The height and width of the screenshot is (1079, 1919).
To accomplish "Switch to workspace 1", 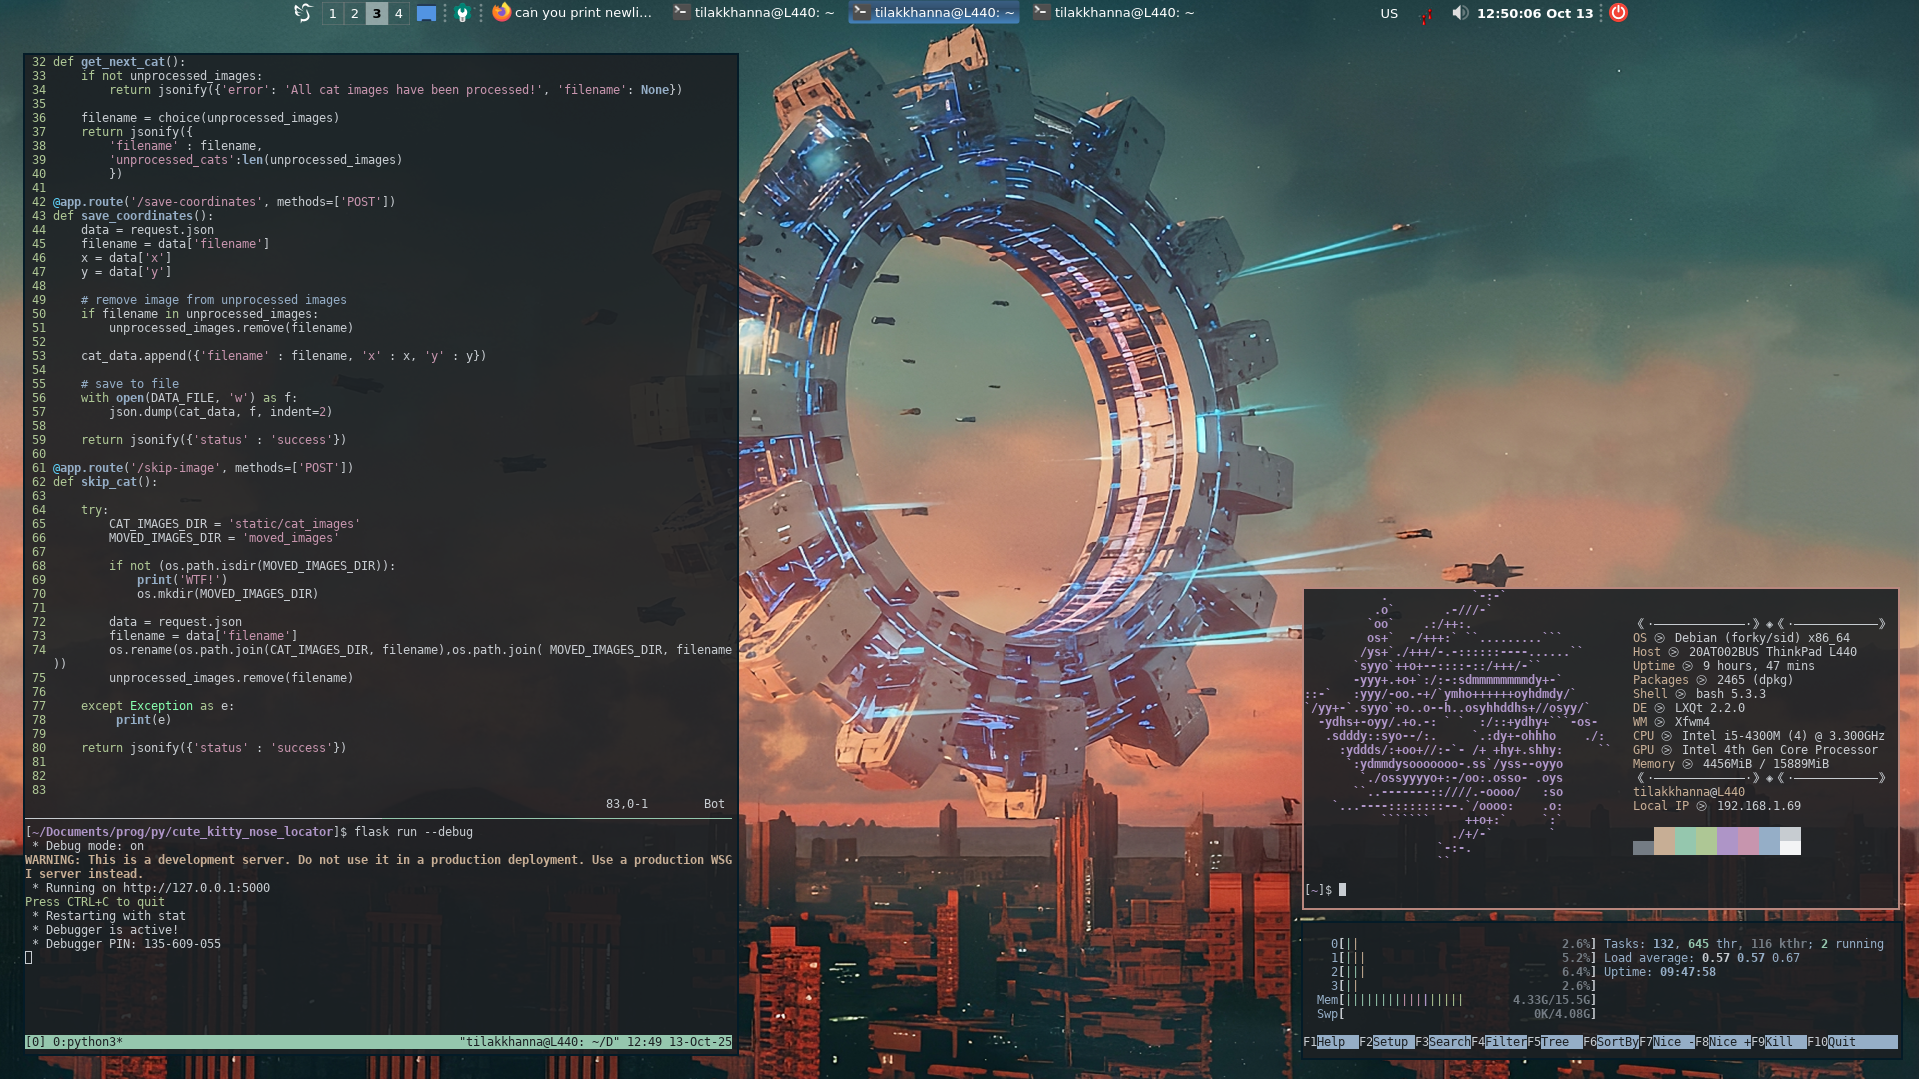I will pyautogui.click(x=332, y=13).
